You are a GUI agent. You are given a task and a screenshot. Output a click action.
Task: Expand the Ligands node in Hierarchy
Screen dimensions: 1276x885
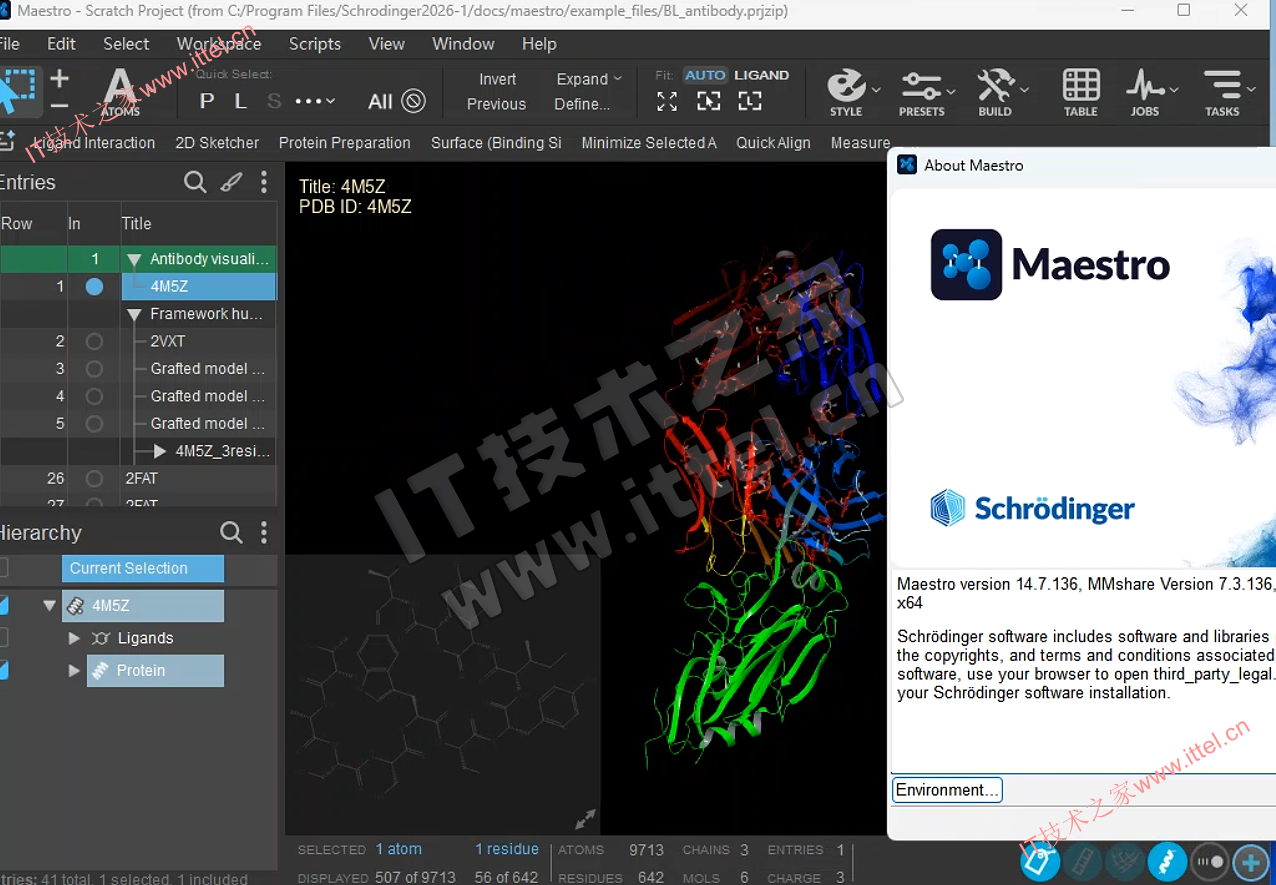(74, 638)
